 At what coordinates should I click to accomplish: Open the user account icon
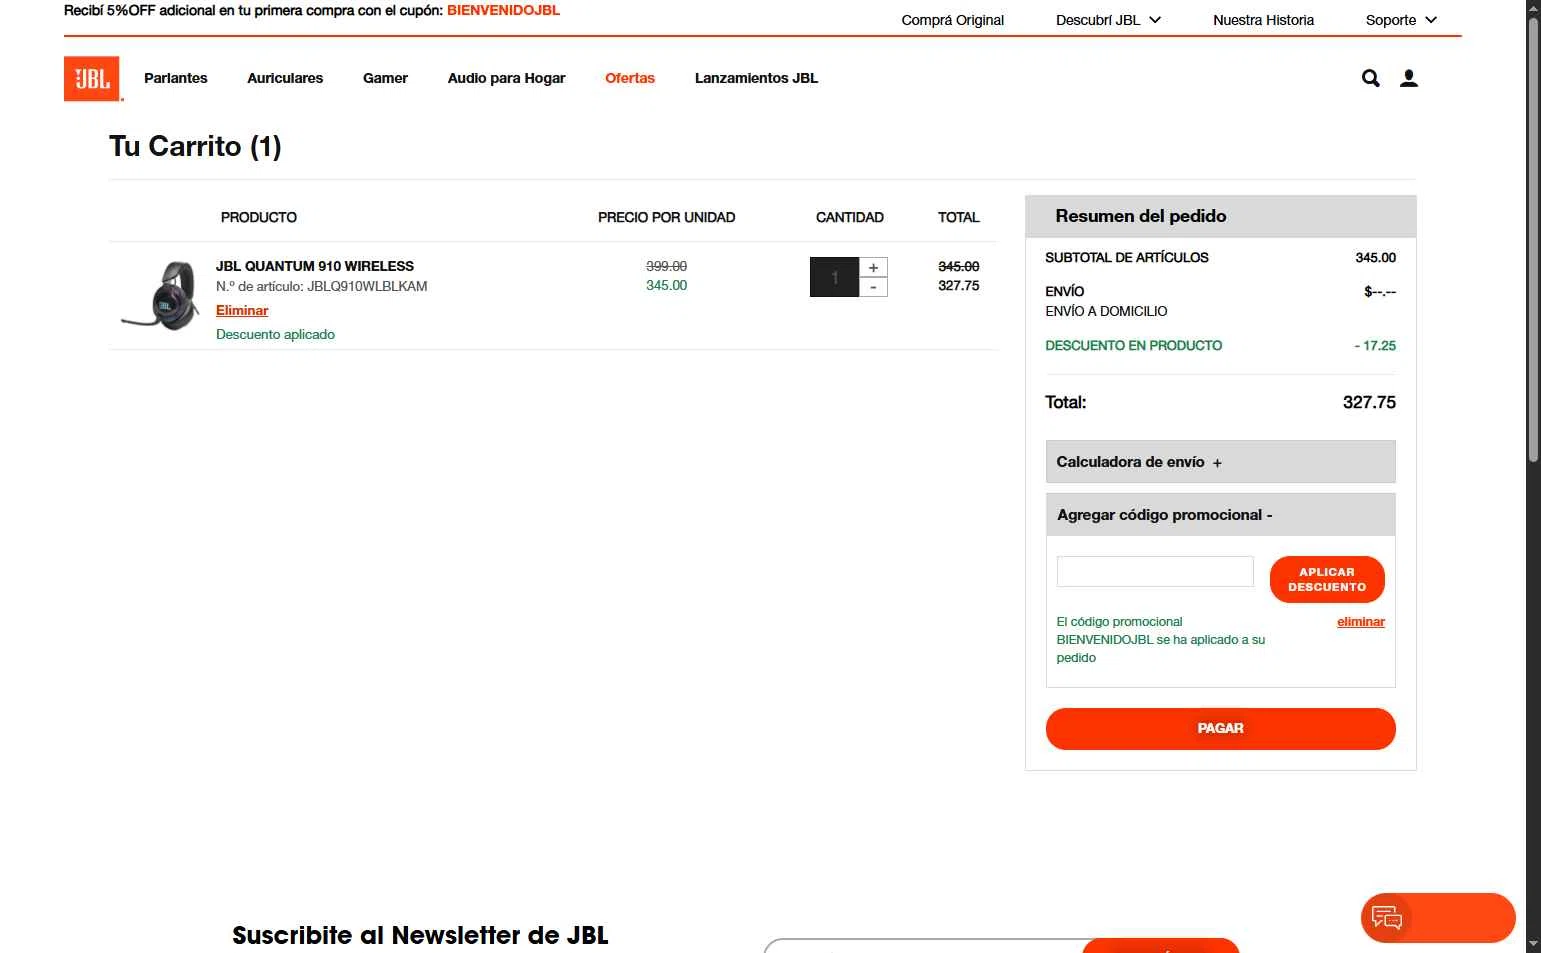point(1408,78)
